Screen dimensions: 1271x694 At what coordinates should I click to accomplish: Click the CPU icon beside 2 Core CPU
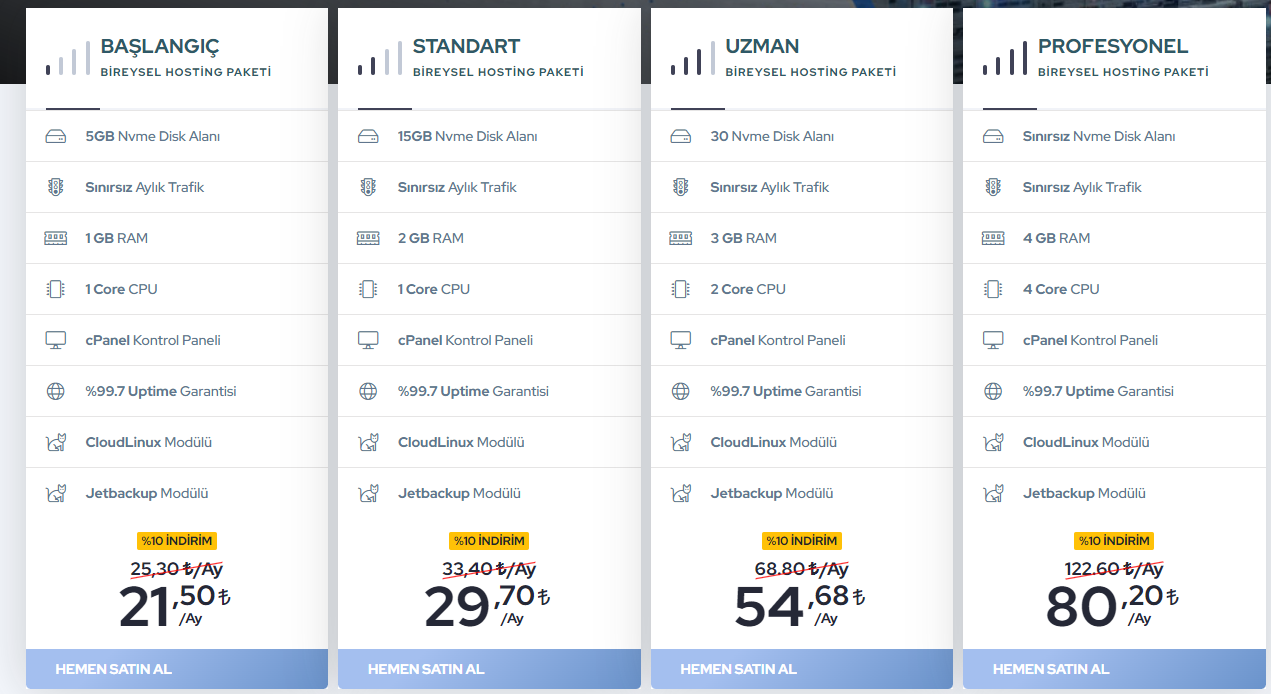[681, 289]
